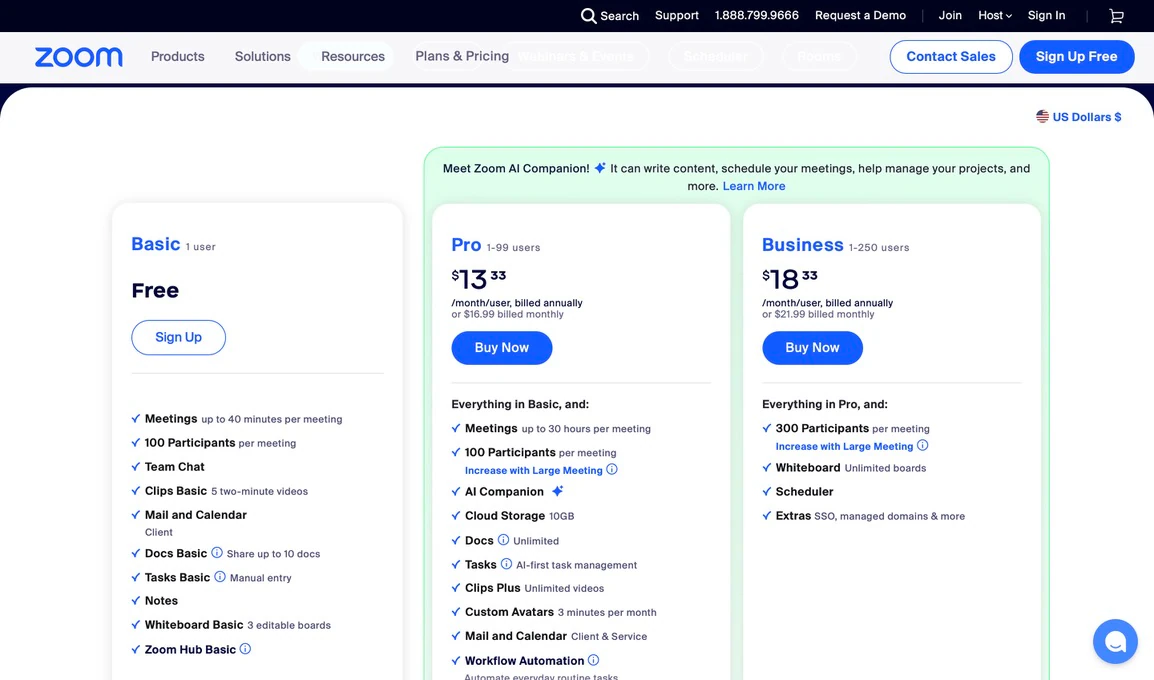
Task: Click the Whiteboard Basic feature
Action: click(238, 625)
